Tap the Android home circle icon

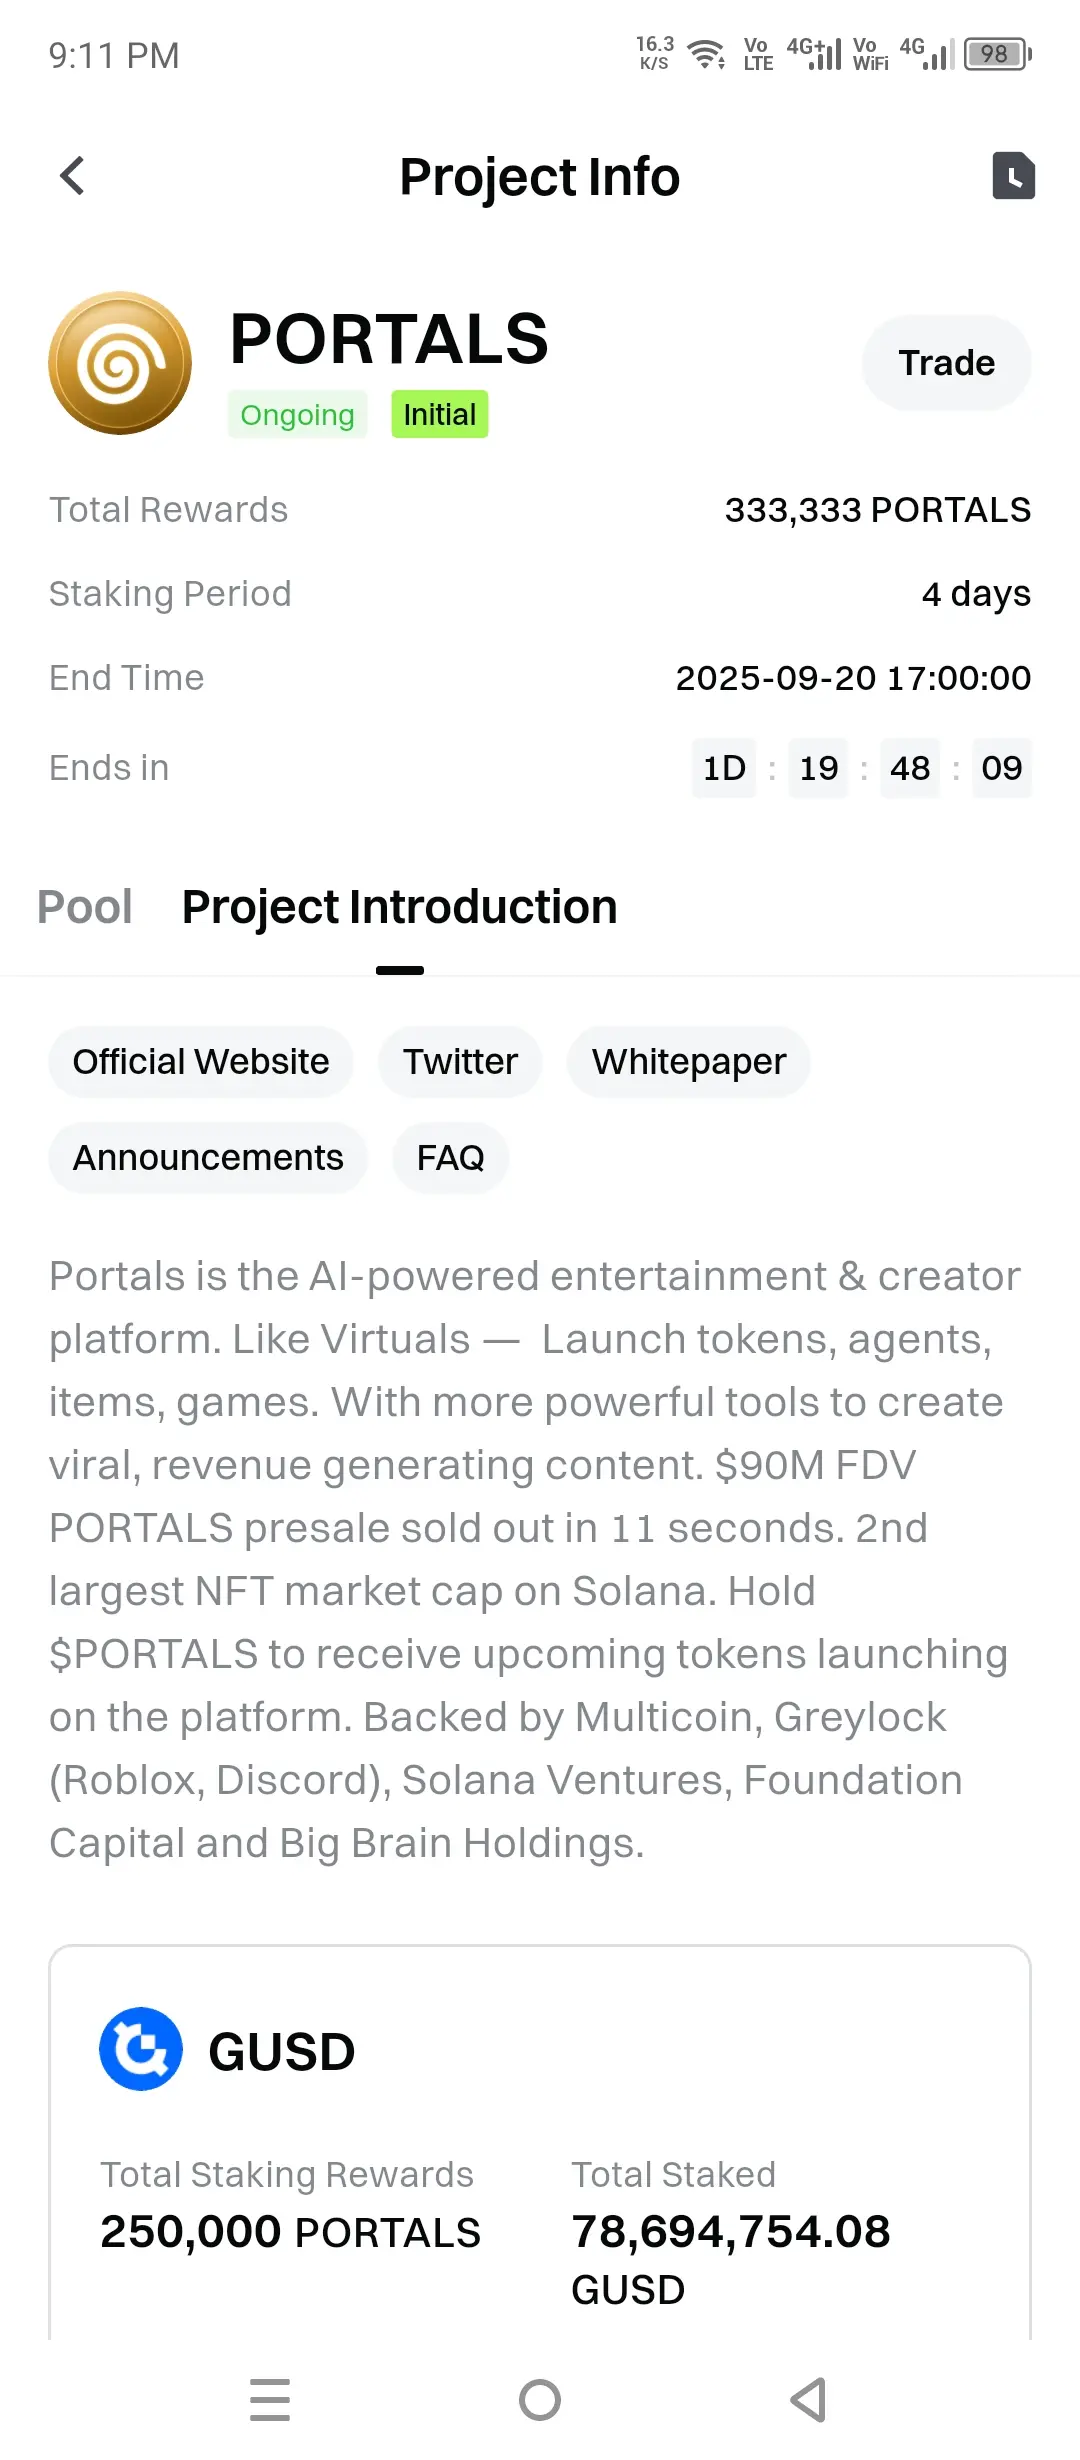tap(540, 2400)
